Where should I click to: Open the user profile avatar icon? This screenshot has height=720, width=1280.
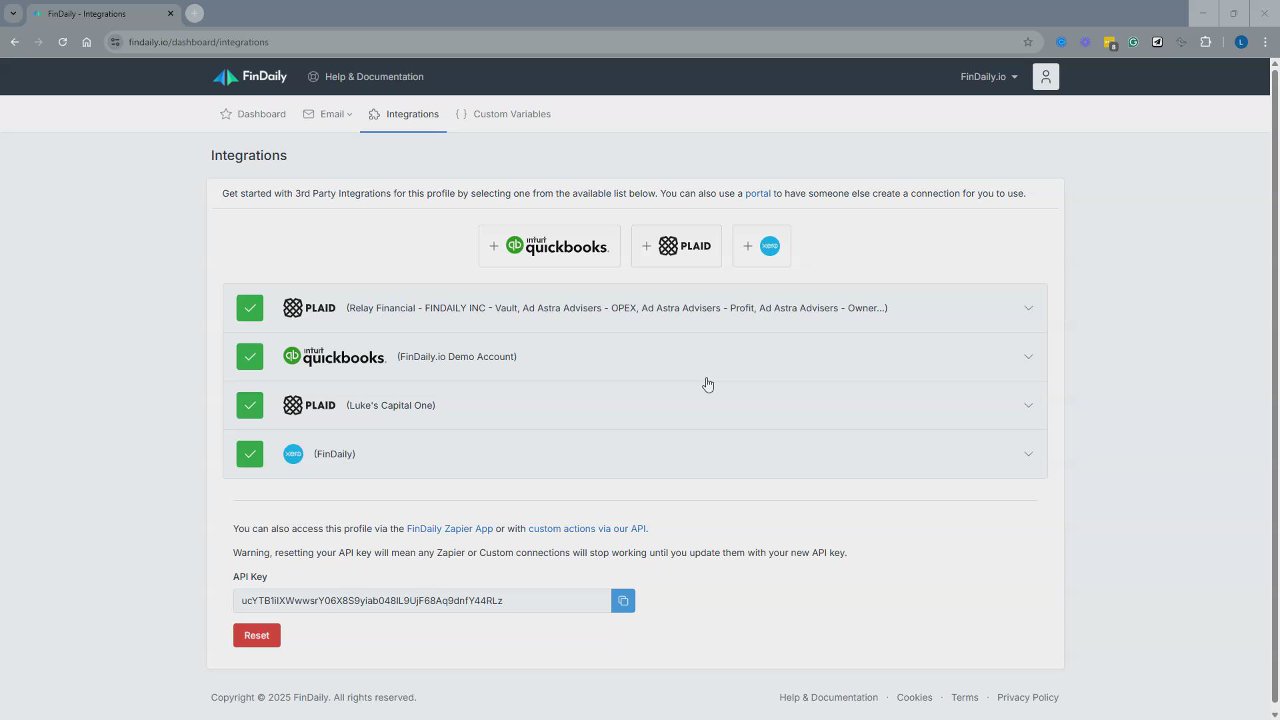click(x=1045, y=77)
